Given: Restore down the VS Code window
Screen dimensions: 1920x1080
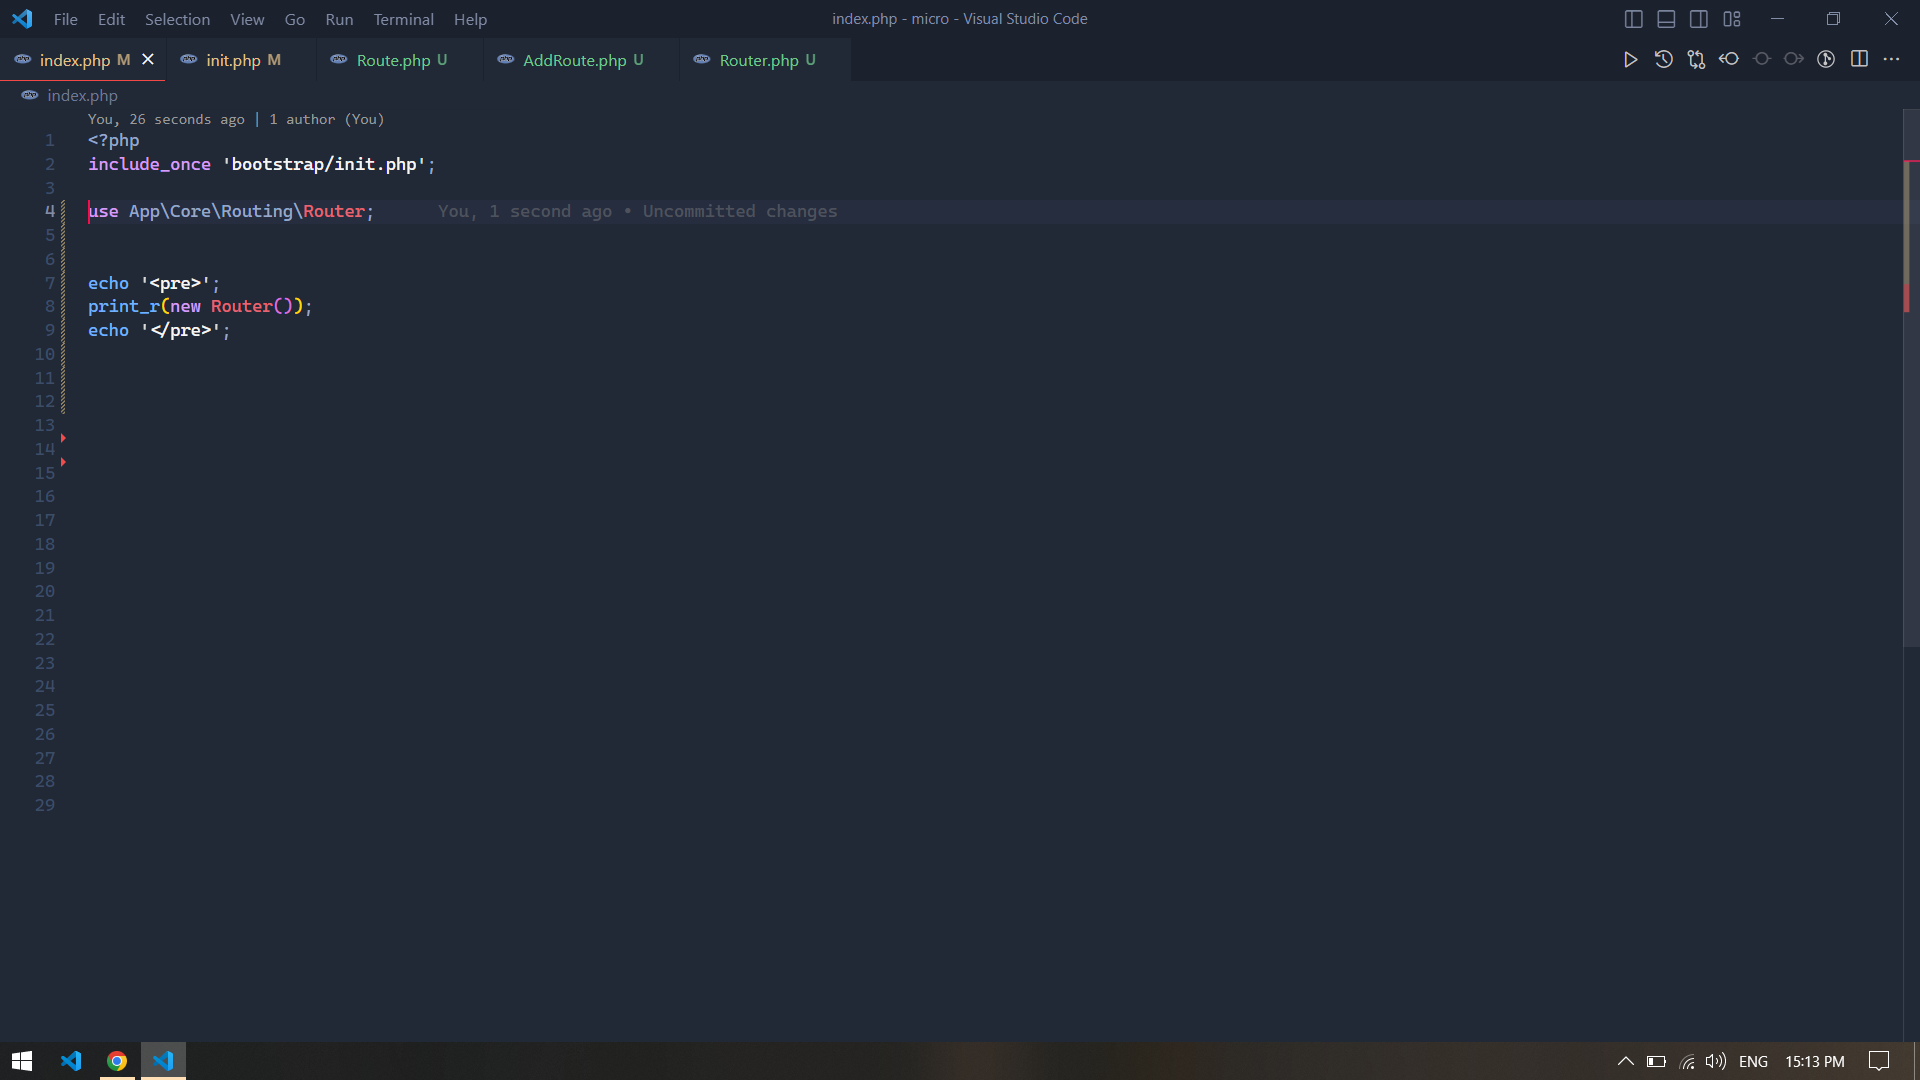Looking at the screenshot, I should (x=1833, y=19).
